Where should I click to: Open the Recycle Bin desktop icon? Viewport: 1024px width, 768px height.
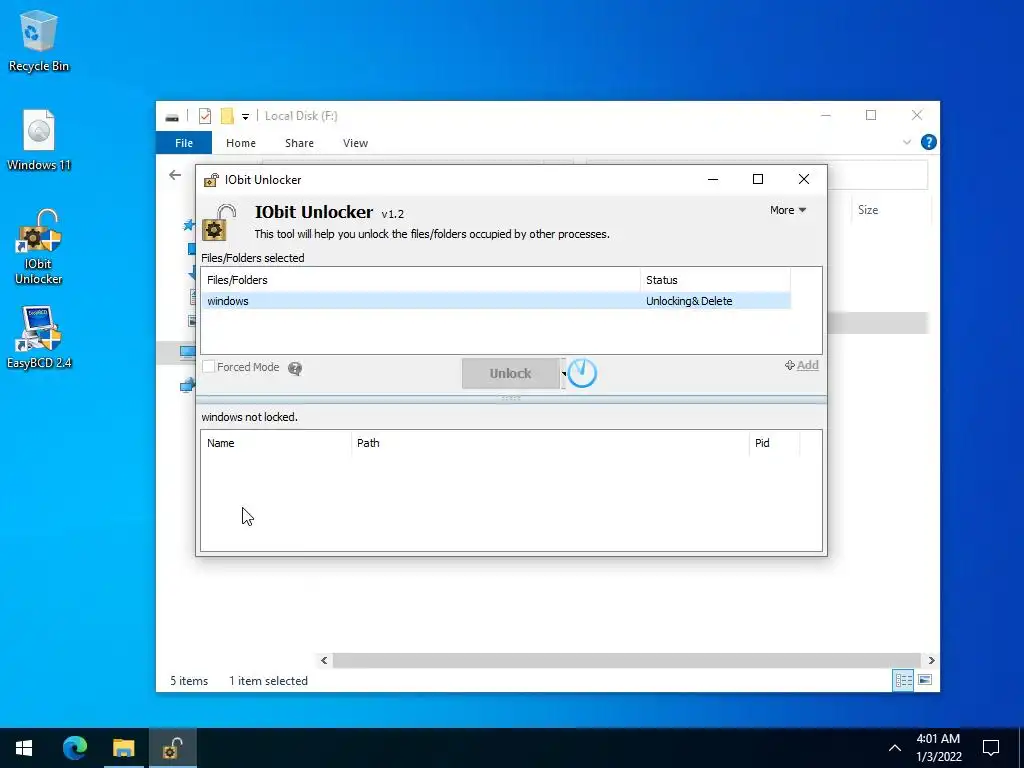pyautogui.click(x=39, y=41)
